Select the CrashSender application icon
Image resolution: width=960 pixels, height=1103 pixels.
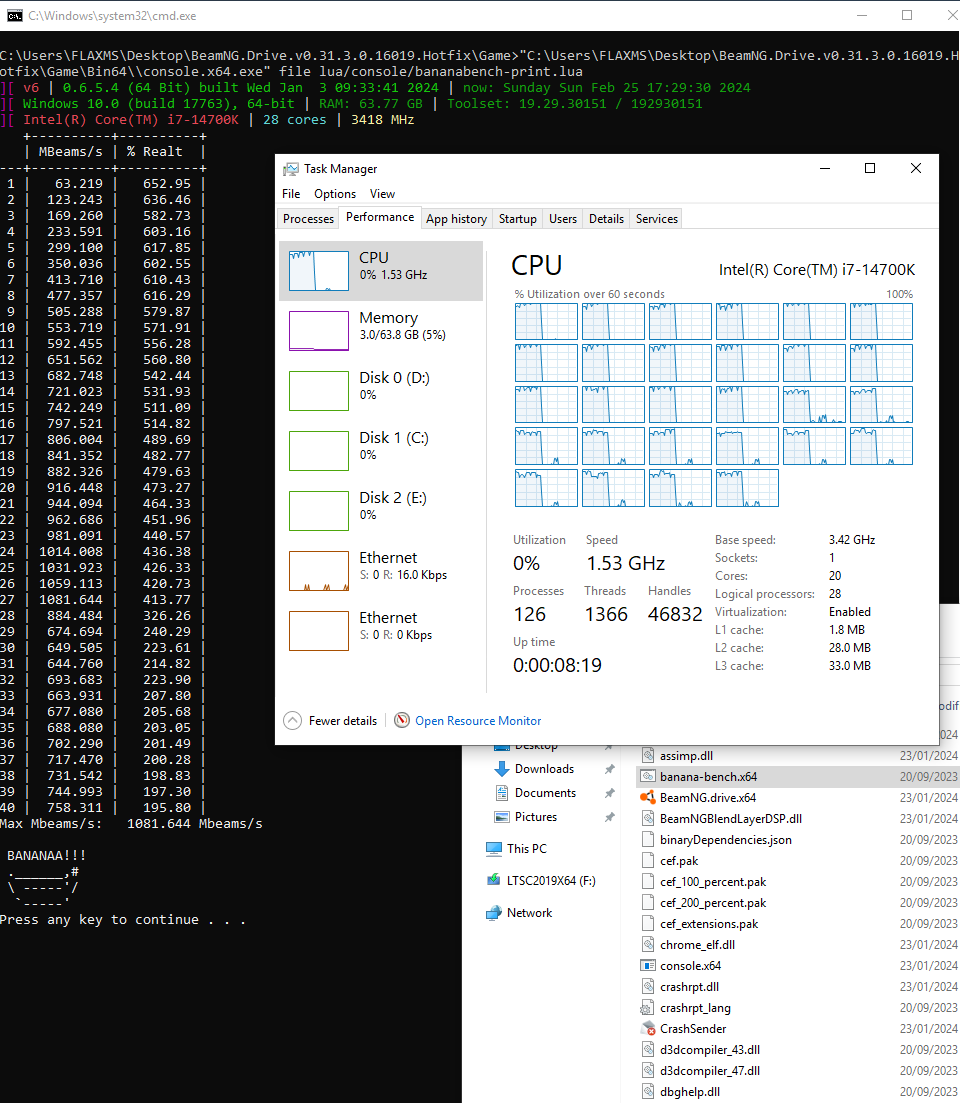648,1028
